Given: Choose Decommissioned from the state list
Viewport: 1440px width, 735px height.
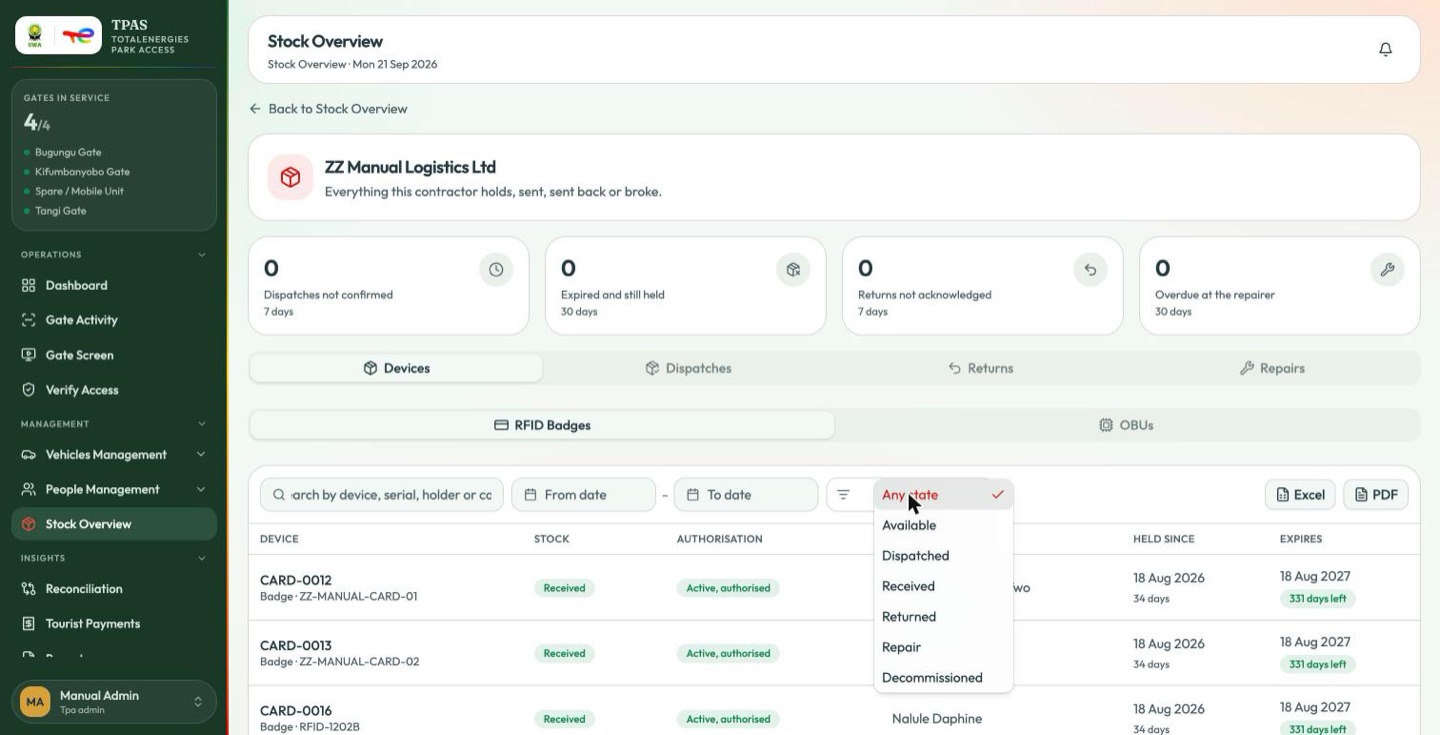Looking at the screenshot, I should click(943, 678).
